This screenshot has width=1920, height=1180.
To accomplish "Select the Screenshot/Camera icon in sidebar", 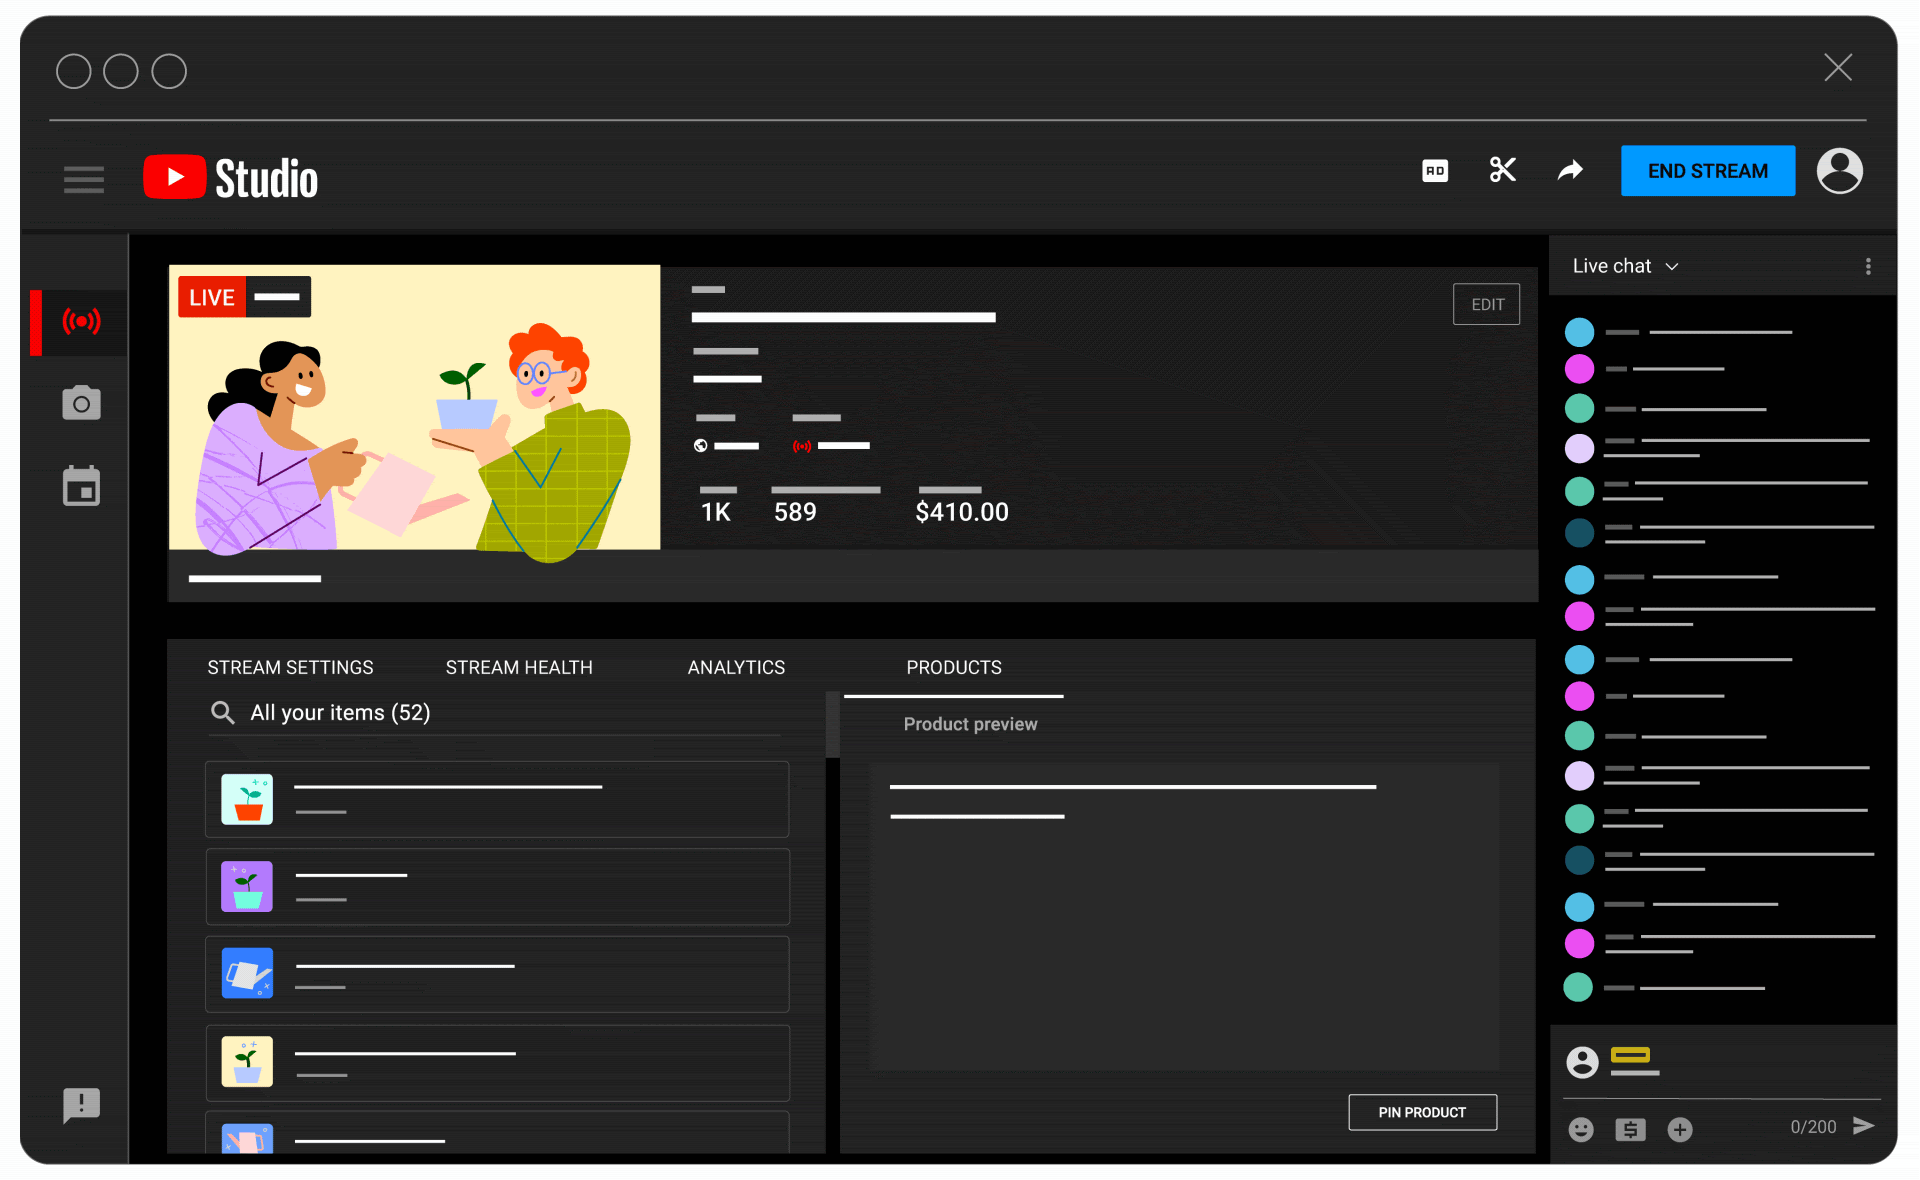I will (78, 405).
